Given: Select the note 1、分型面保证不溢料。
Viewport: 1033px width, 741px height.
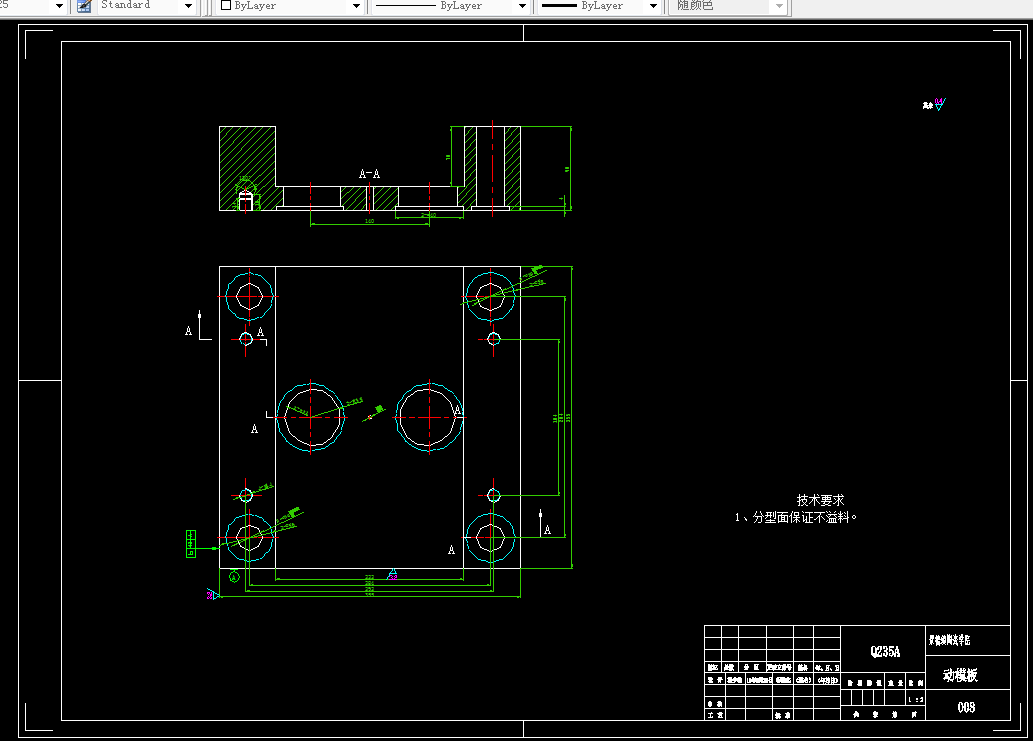Looking at the screenshot, I should (796, 518).
